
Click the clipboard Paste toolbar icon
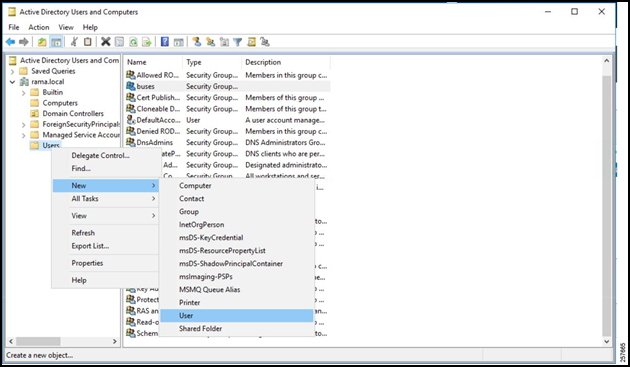88,42
